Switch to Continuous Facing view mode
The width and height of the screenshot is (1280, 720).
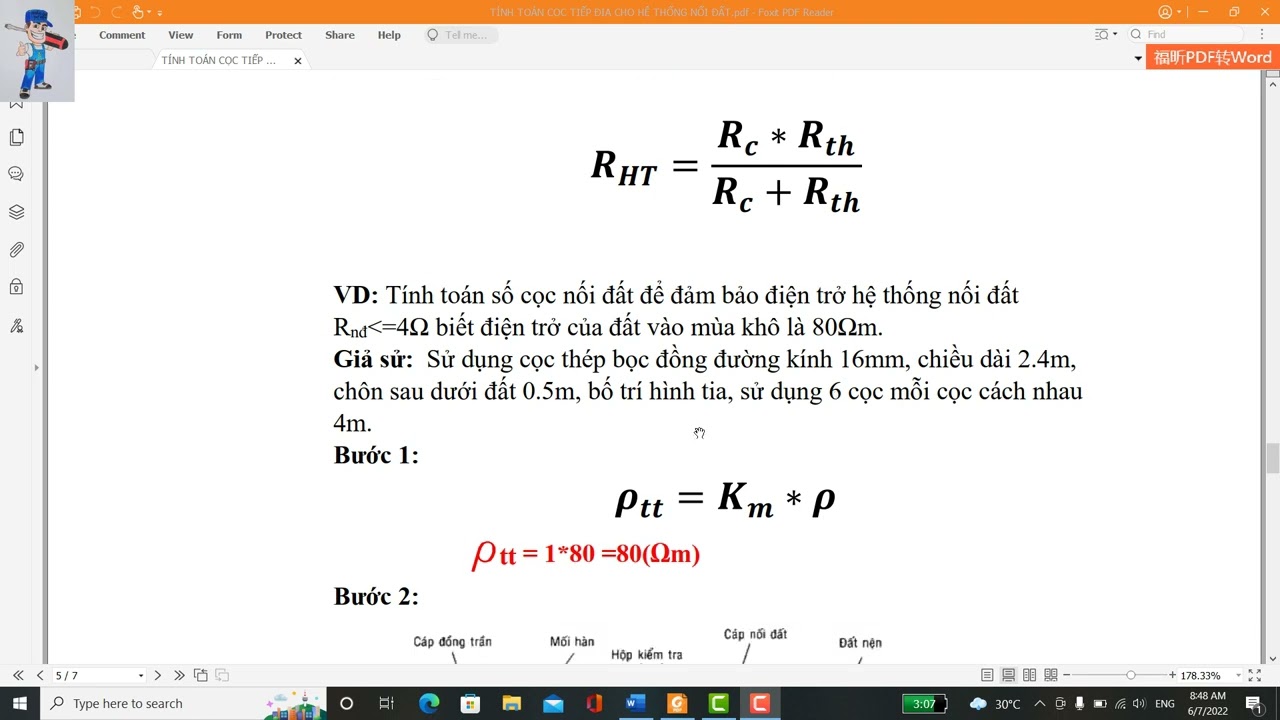coord(1050,675)
